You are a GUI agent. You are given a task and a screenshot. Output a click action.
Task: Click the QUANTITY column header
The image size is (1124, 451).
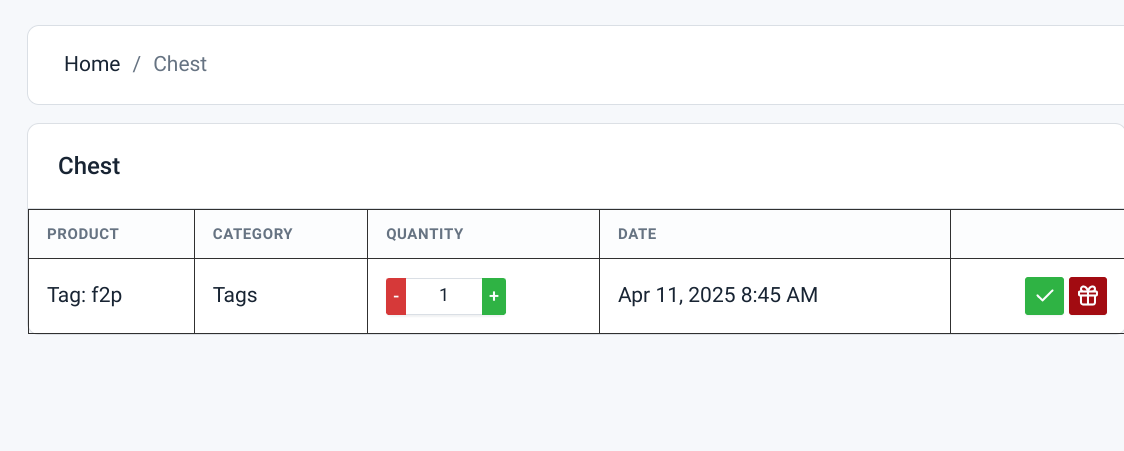425,234
